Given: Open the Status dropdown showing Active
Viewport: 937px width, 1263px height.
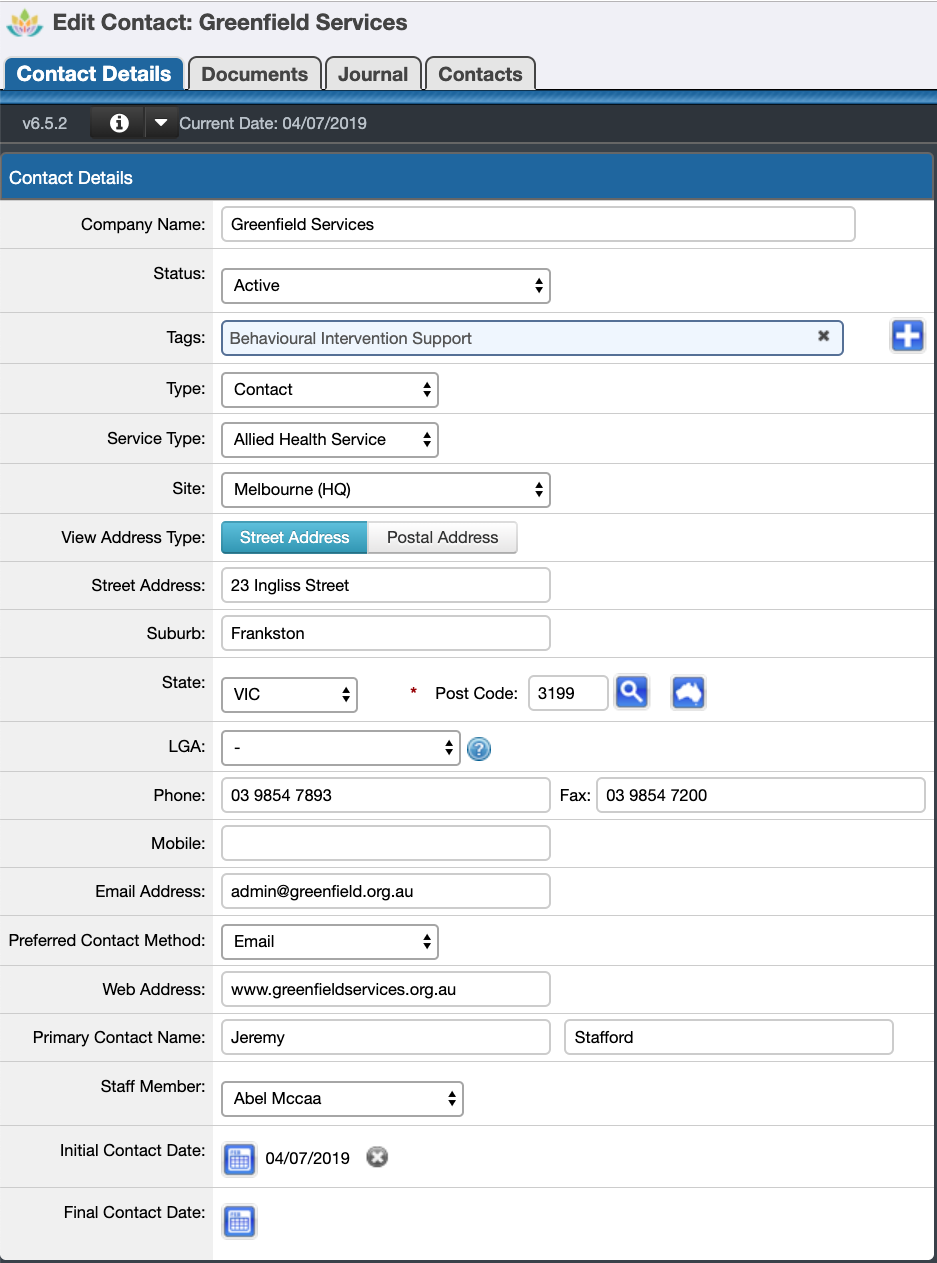Looking at the screenshot, I should click(x=385, y=285).
